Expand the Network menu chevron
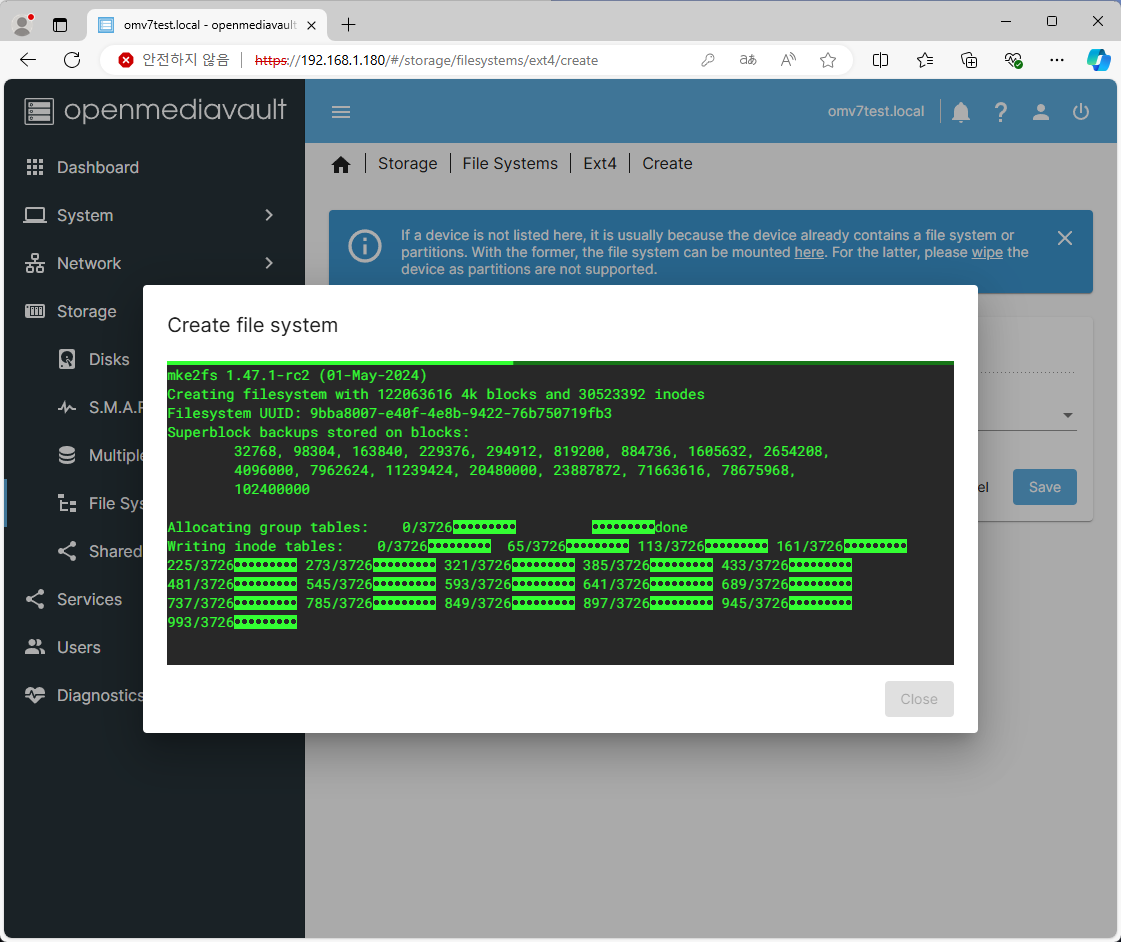 click(x=269, y=263)
